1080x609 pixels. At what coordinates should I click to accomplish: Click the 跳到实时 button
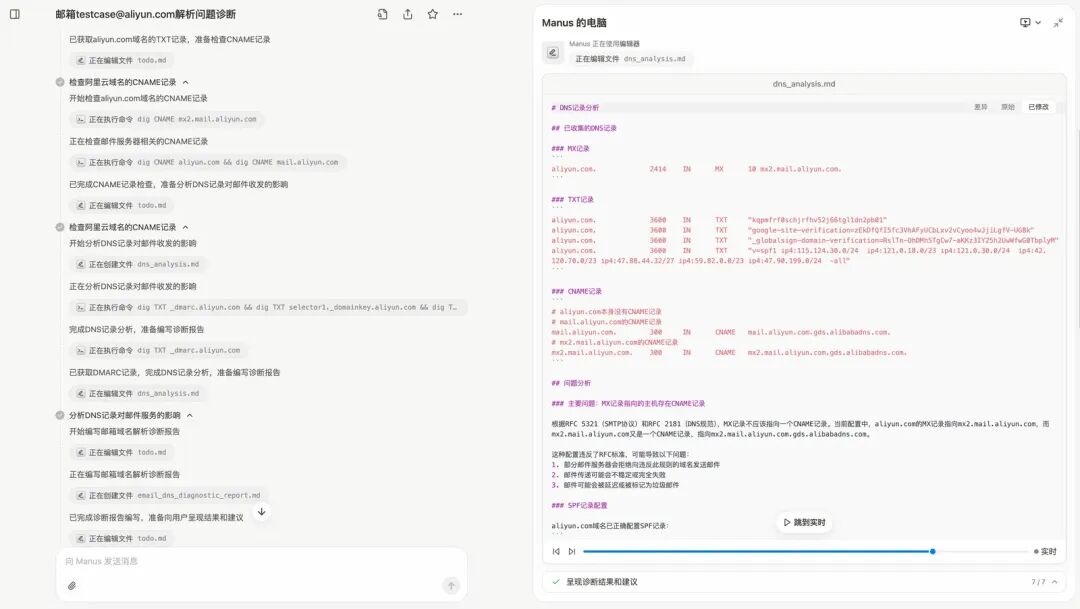pyautogui.click(x=804, y=522)
